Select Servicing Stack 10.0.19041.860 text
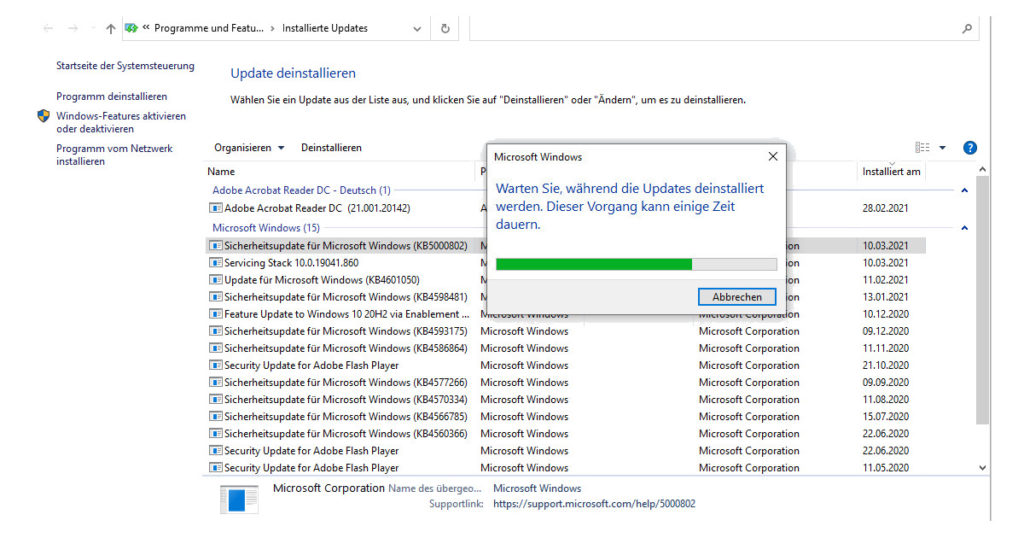The height and width of the screenshot is (538, 1024). coord(291,263)
